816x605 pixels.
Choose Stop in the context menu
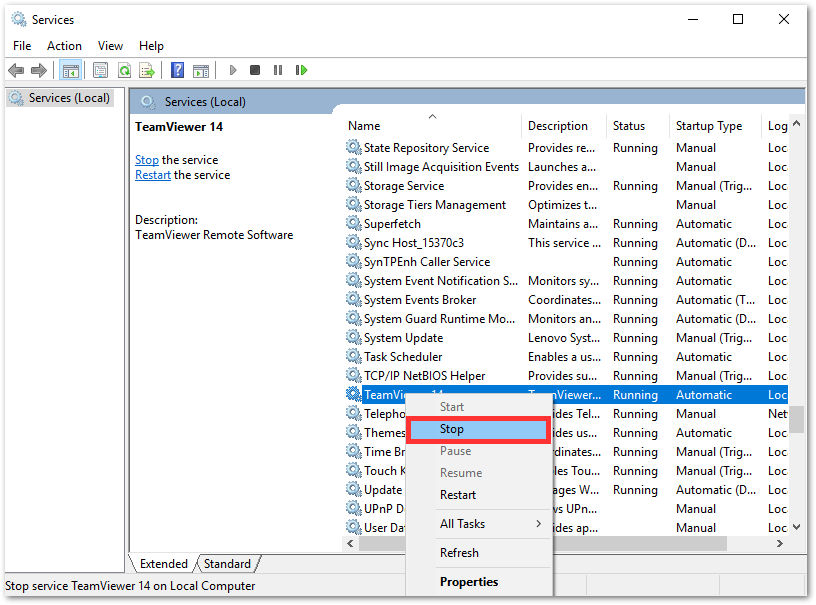tap(478, 429)
